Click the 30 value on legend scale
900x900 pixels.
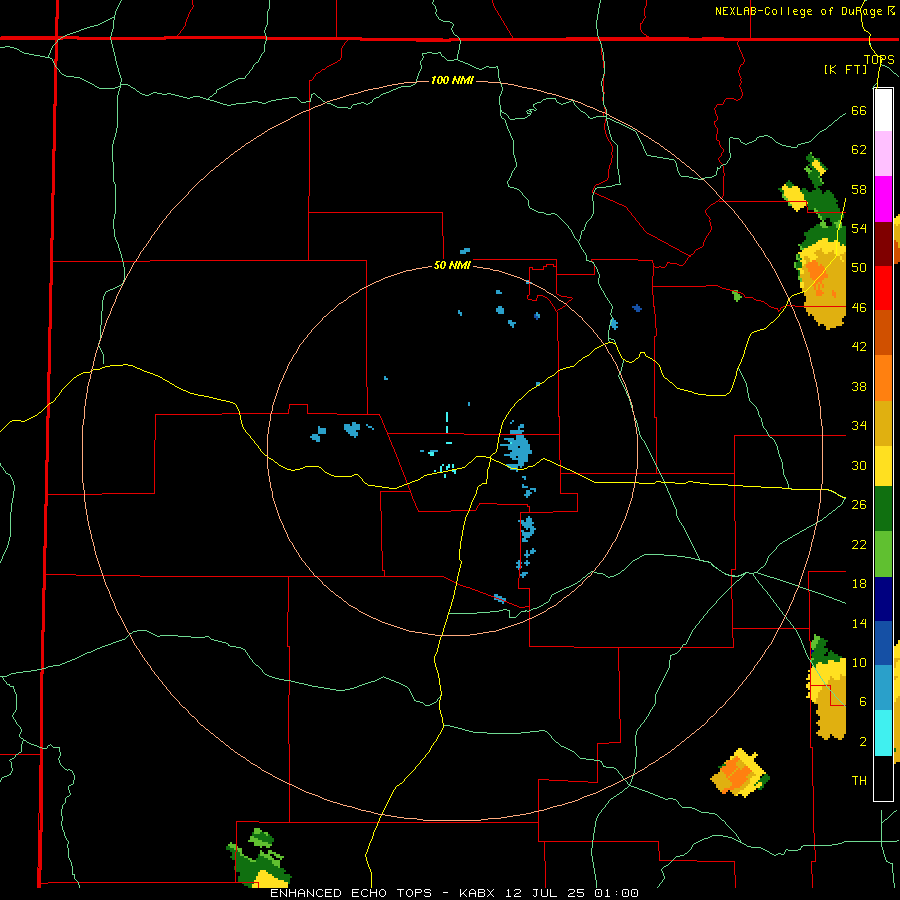(x=859, y=465)
